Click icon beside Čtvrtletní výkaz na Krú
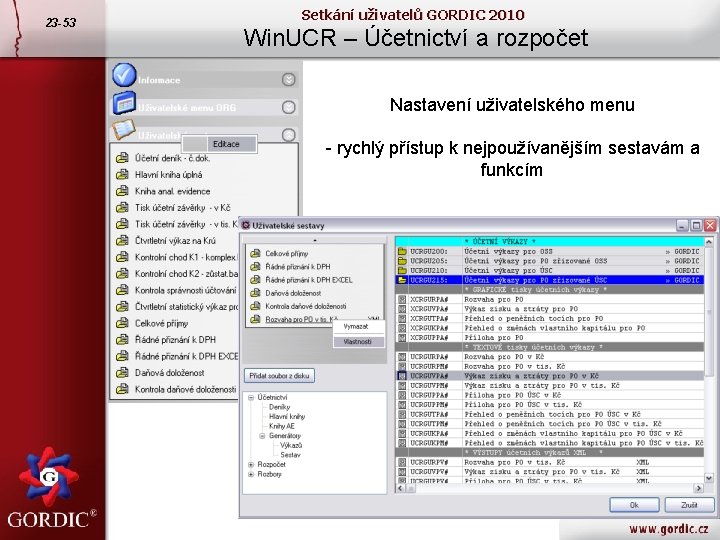The width and height of the screenshot is (720, 540). tap(122, 241)
